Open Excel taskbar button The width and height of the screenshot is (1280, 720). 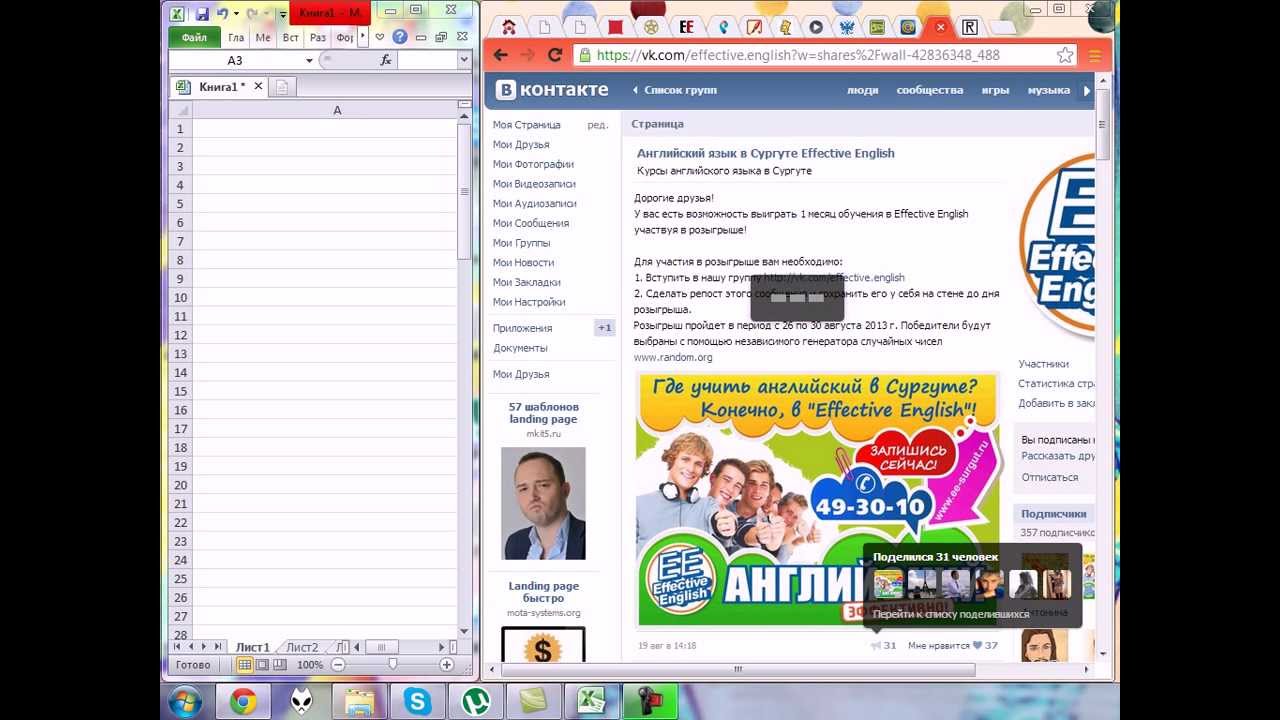591,702
